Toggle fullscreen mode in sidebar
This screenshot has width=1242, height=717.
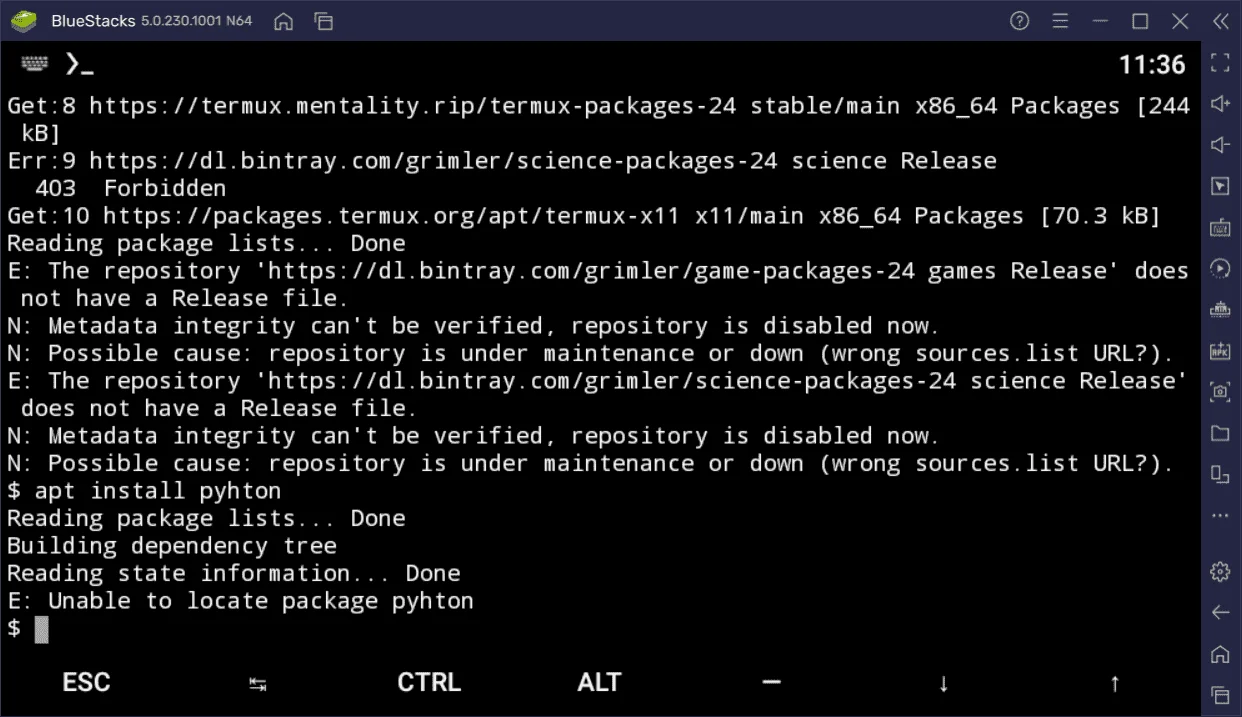pyautogui.click(x=1220, y=63)
